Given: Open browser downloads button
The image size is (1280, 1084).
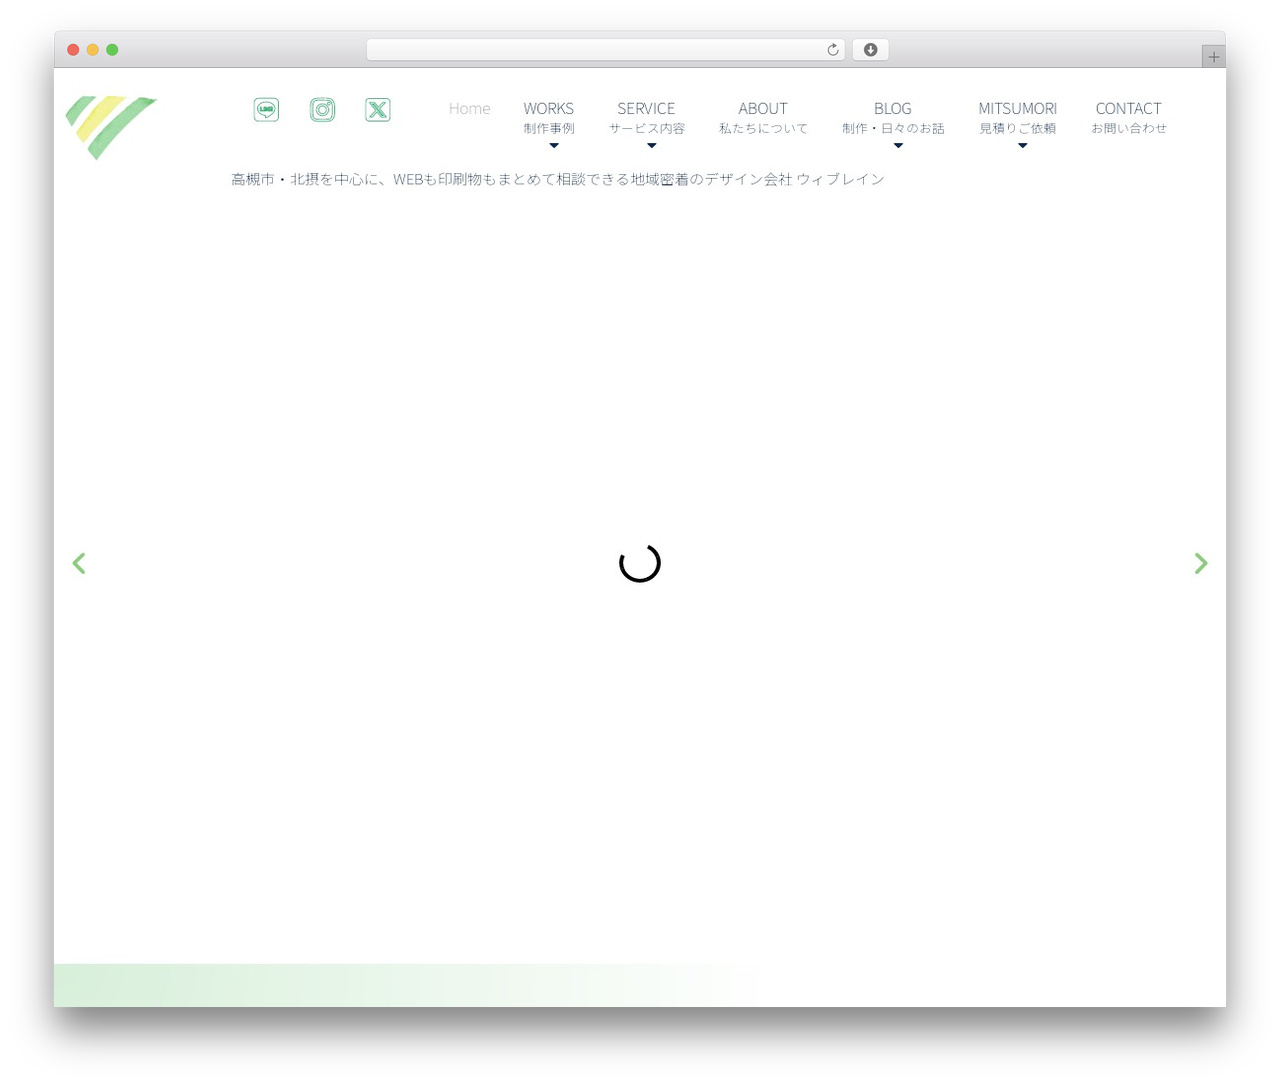Looking at the screenshot, I should click(870, 50).
